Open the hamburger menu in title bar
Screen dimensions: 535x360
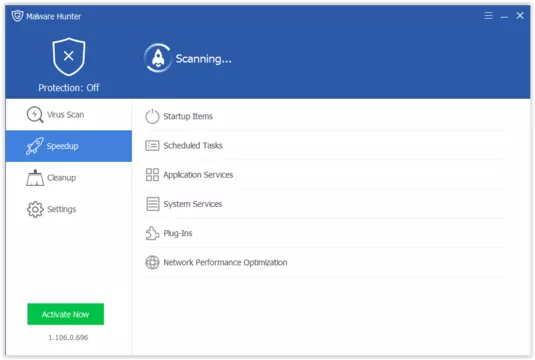click(488, 16)
